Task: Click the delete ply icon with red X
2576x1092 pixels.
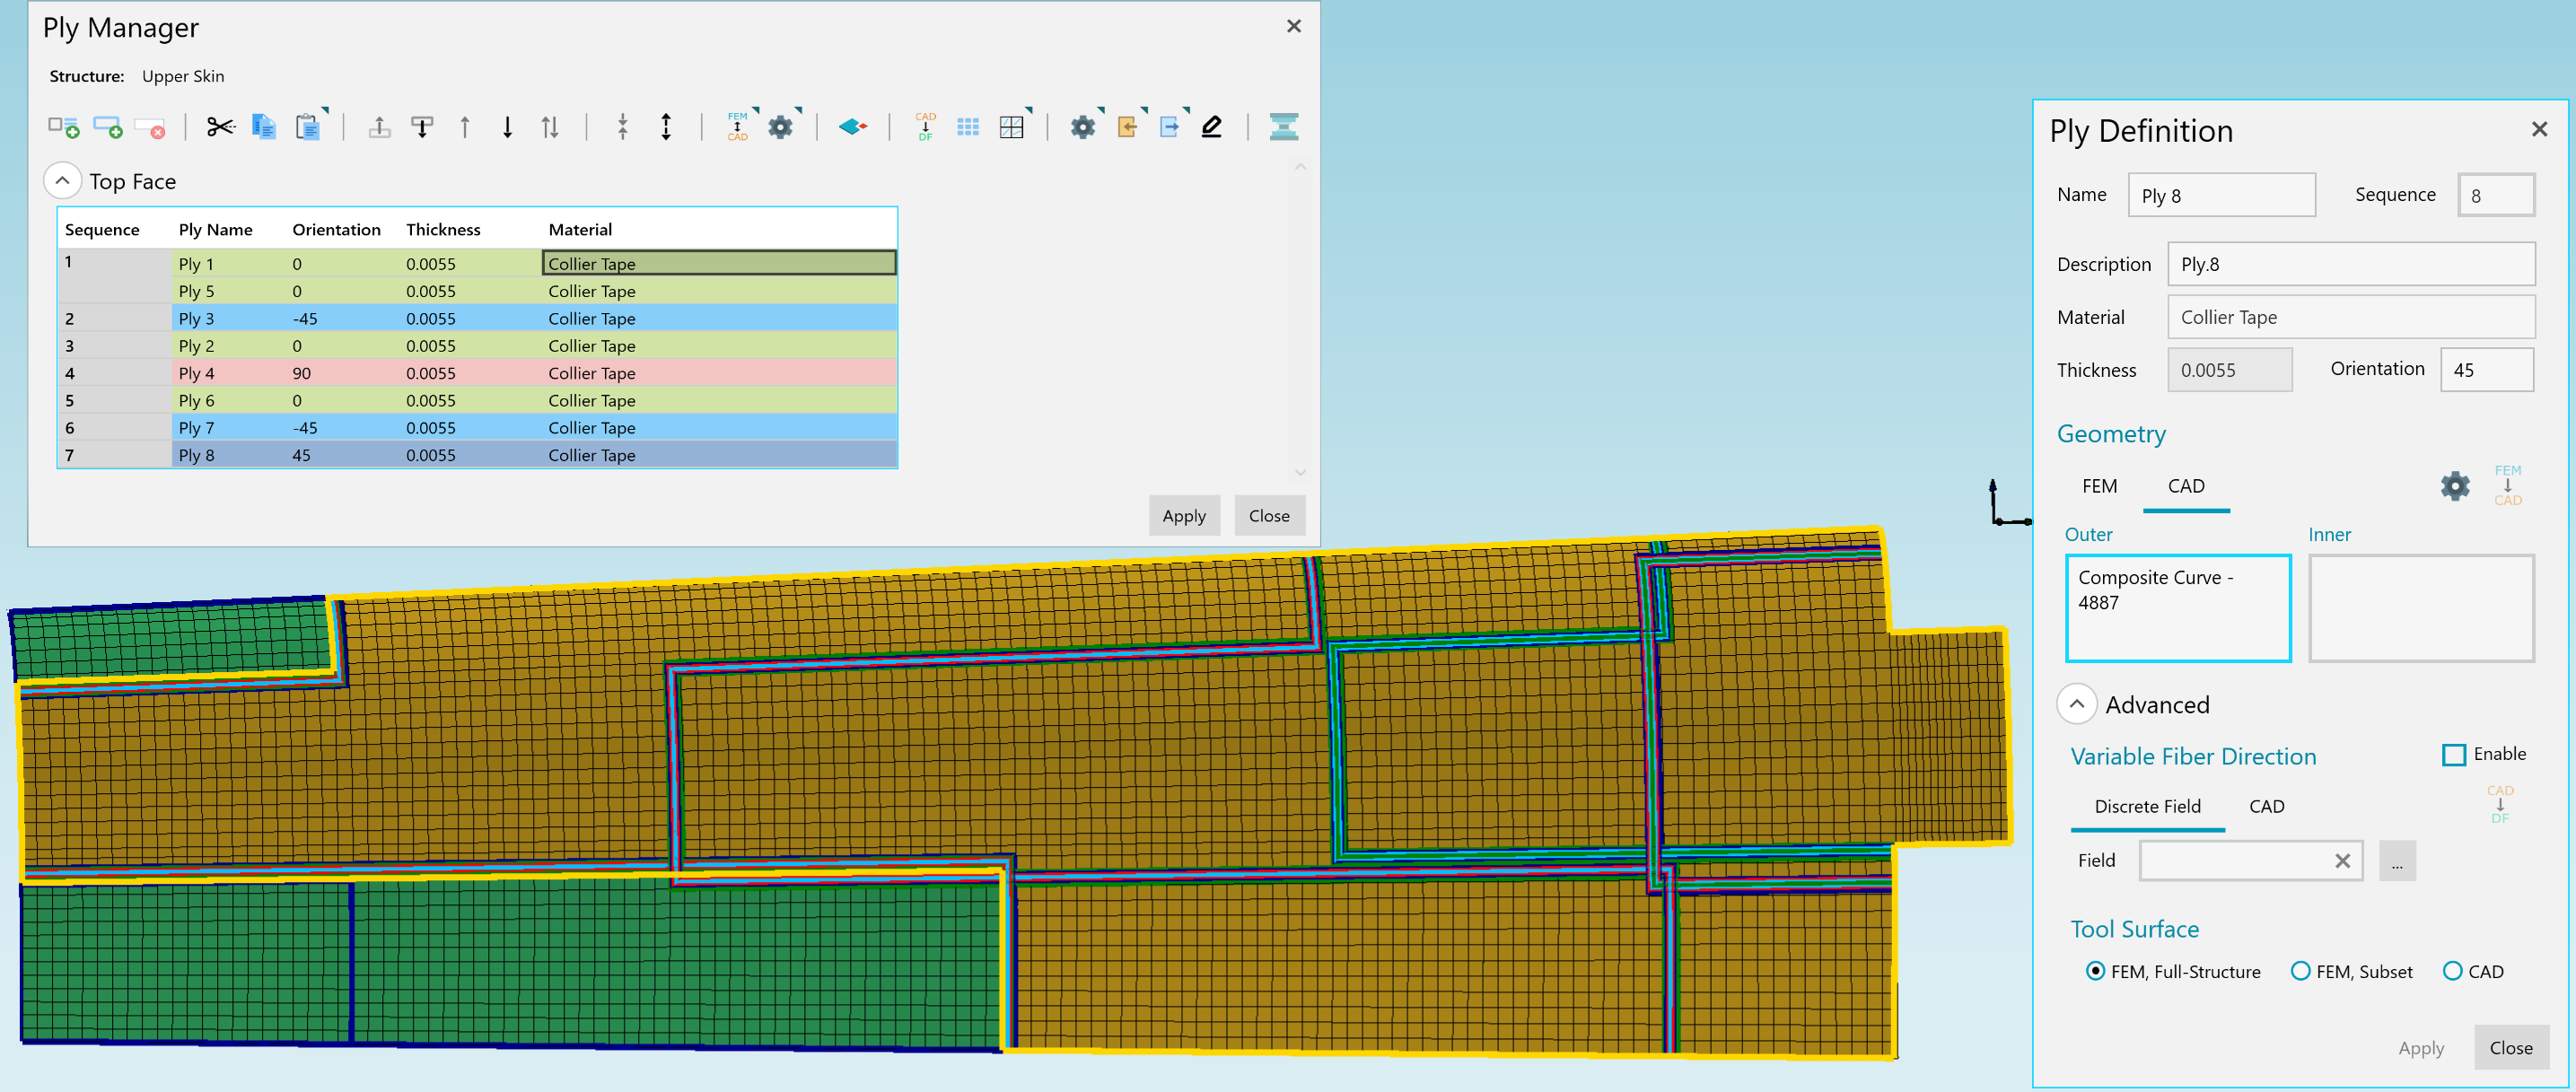Action: point(150,127)
